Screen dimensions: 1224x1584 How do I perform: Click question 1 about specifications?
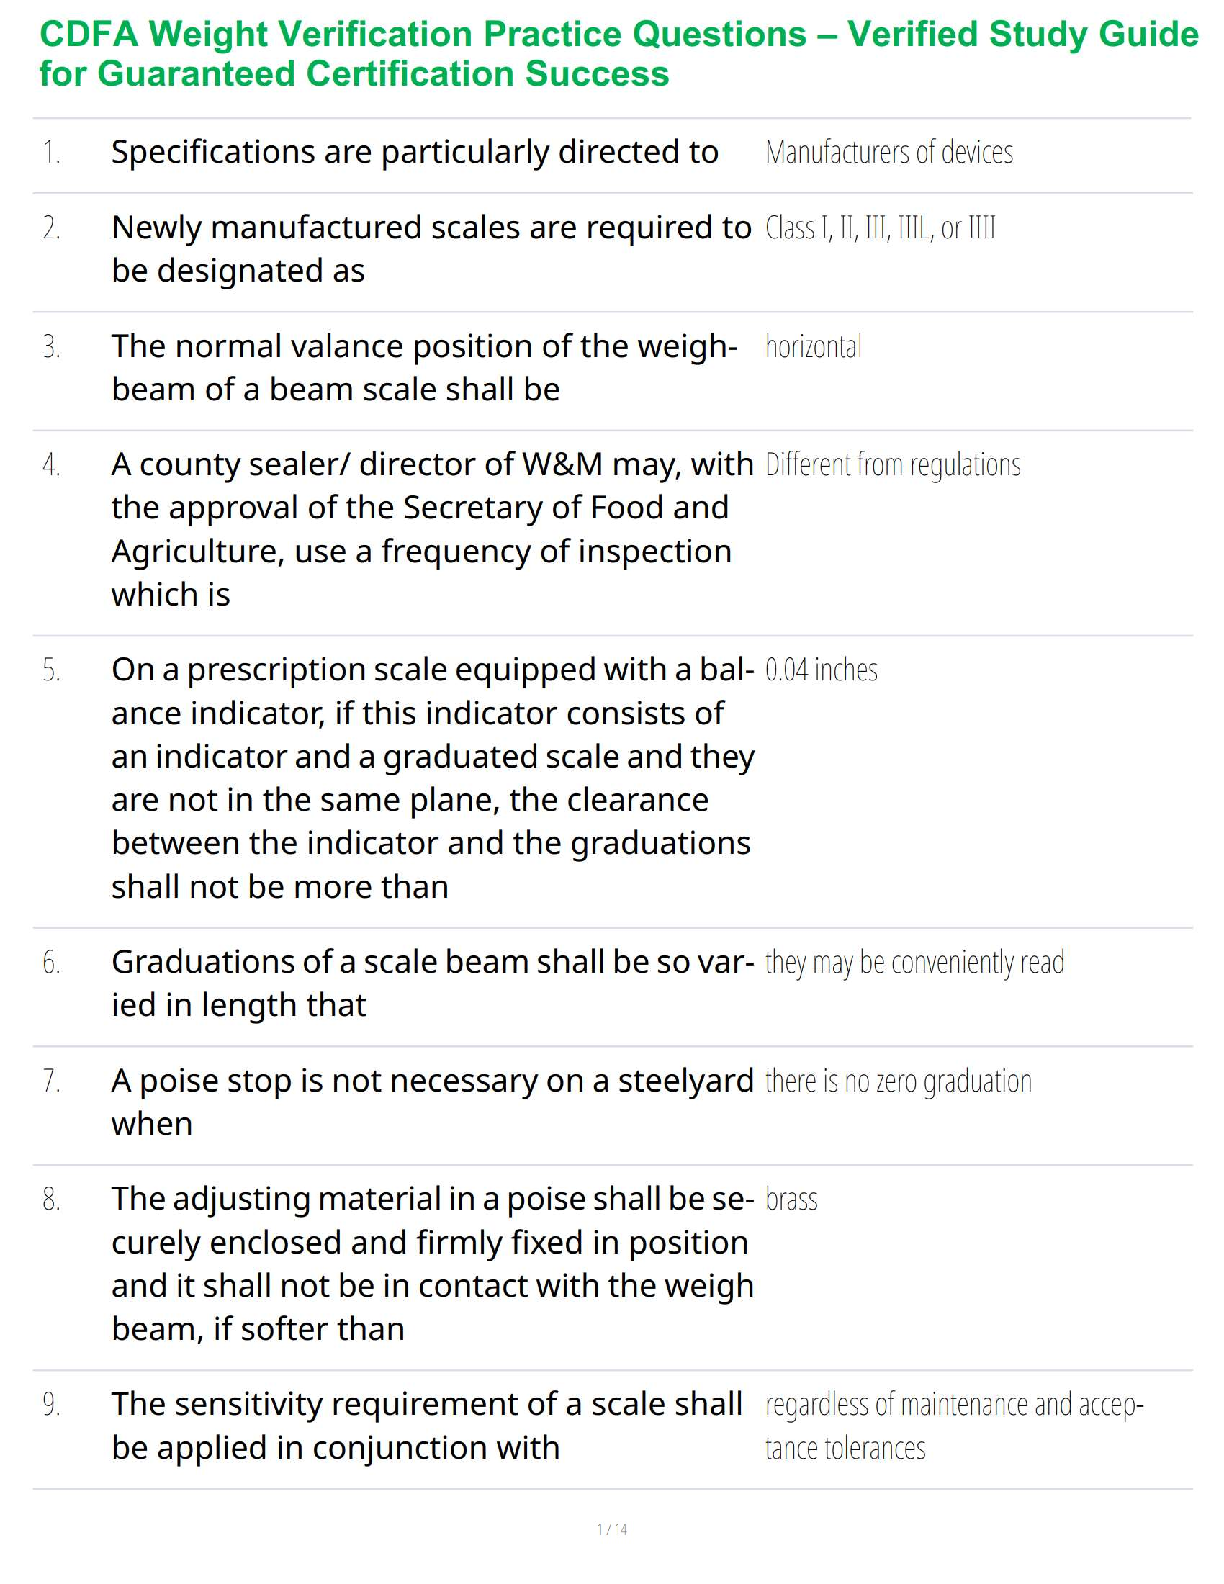click(x=414, y=152)
